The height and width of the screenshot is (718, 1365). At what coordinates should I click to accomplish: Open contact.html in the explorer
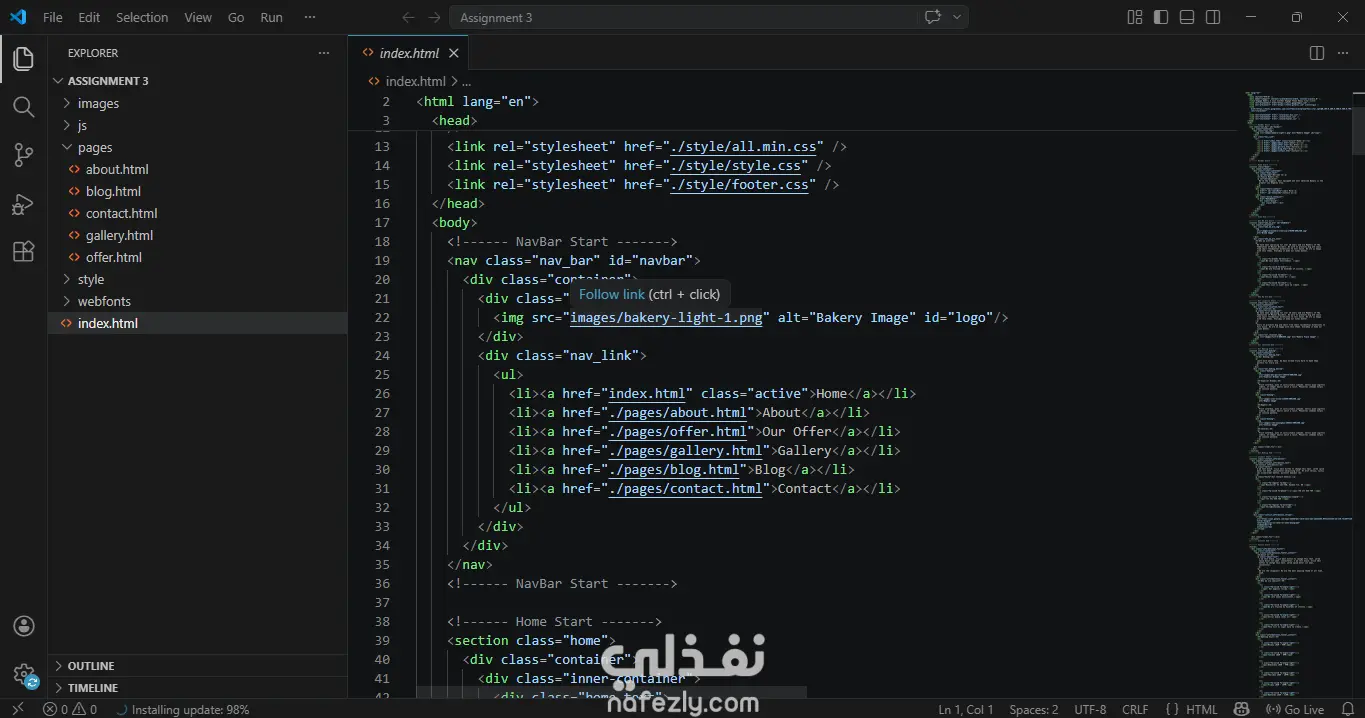[x=121, y=213]
